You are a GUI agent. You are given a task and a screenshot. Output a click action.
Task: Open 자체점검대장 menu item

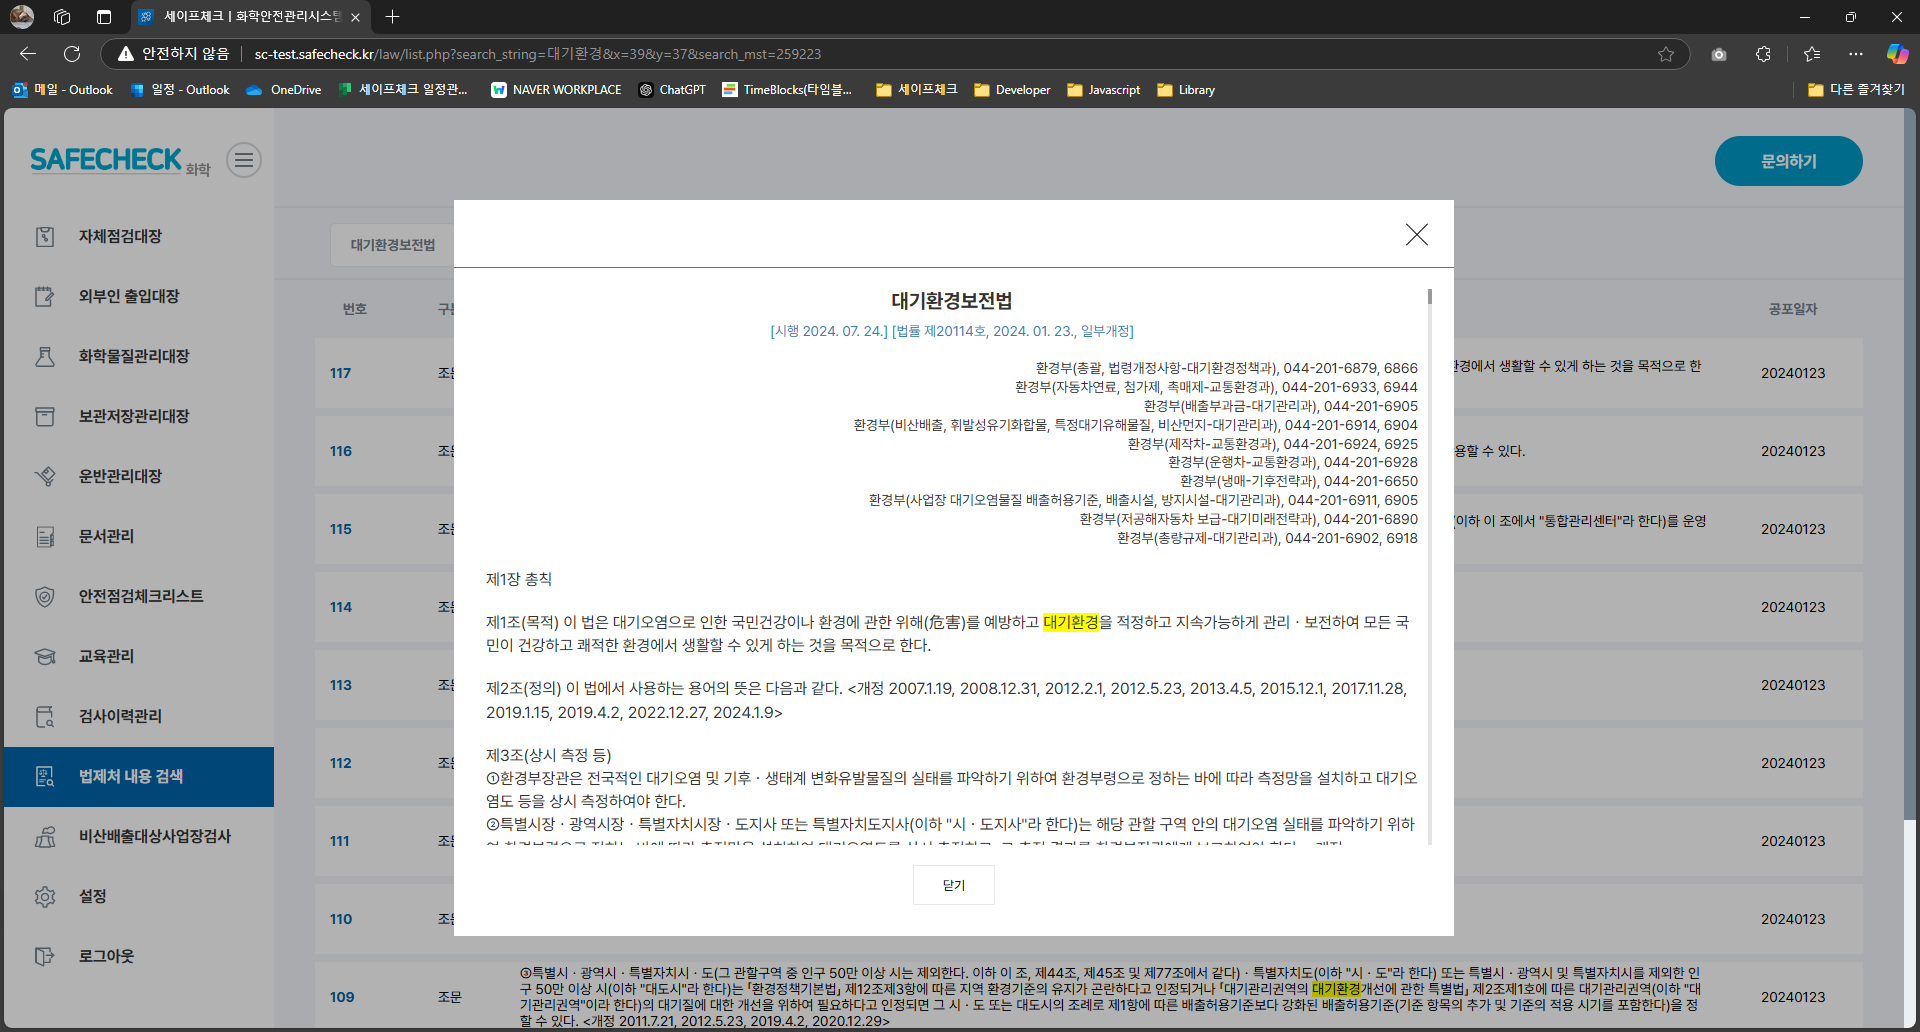(139, 236)
